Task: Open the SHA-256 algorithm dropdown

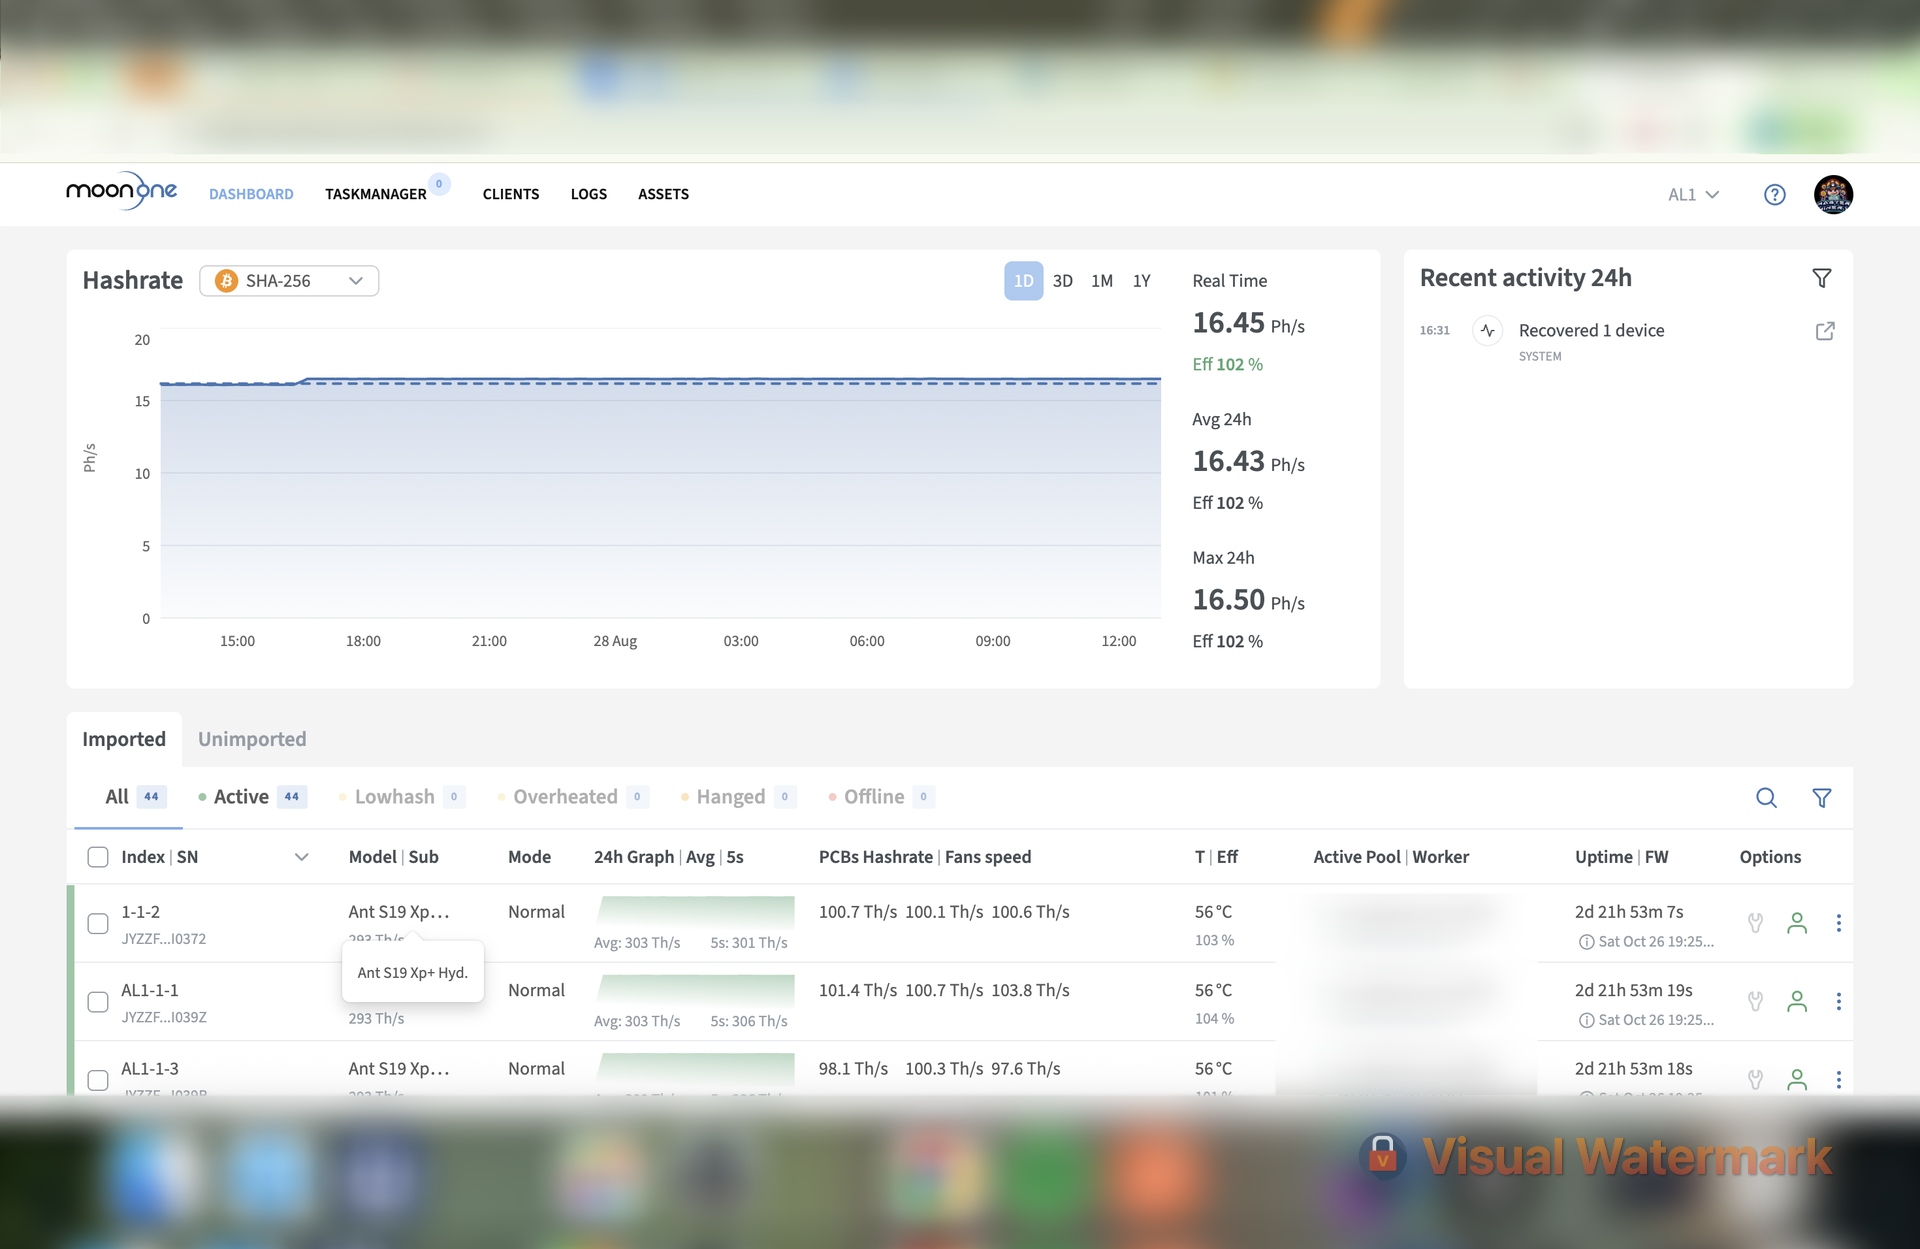Action: point(289,281)
